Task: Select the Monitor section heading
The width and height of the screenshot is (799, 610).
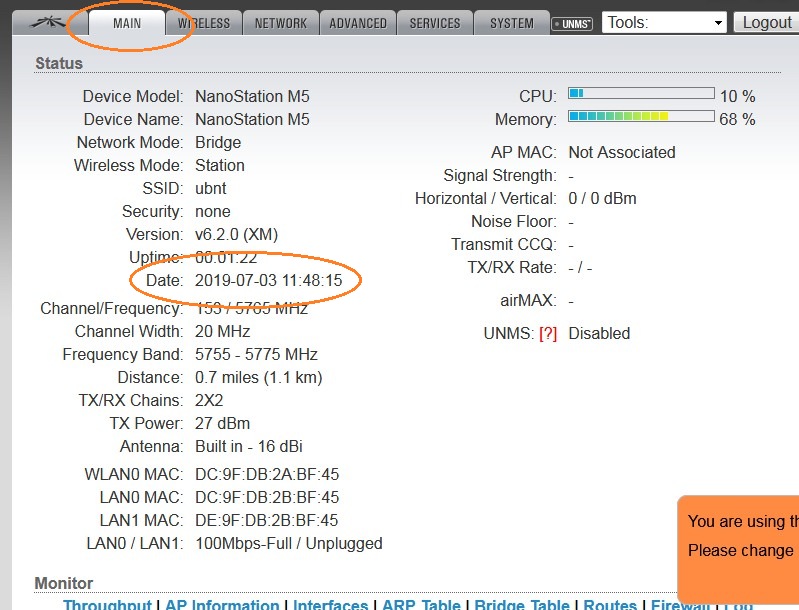Action: coord(64,583)
